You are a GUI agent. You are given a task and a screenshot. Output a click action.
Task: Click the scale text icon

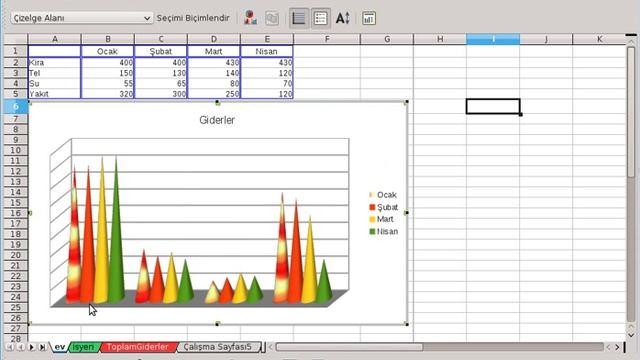pos(342,18)
